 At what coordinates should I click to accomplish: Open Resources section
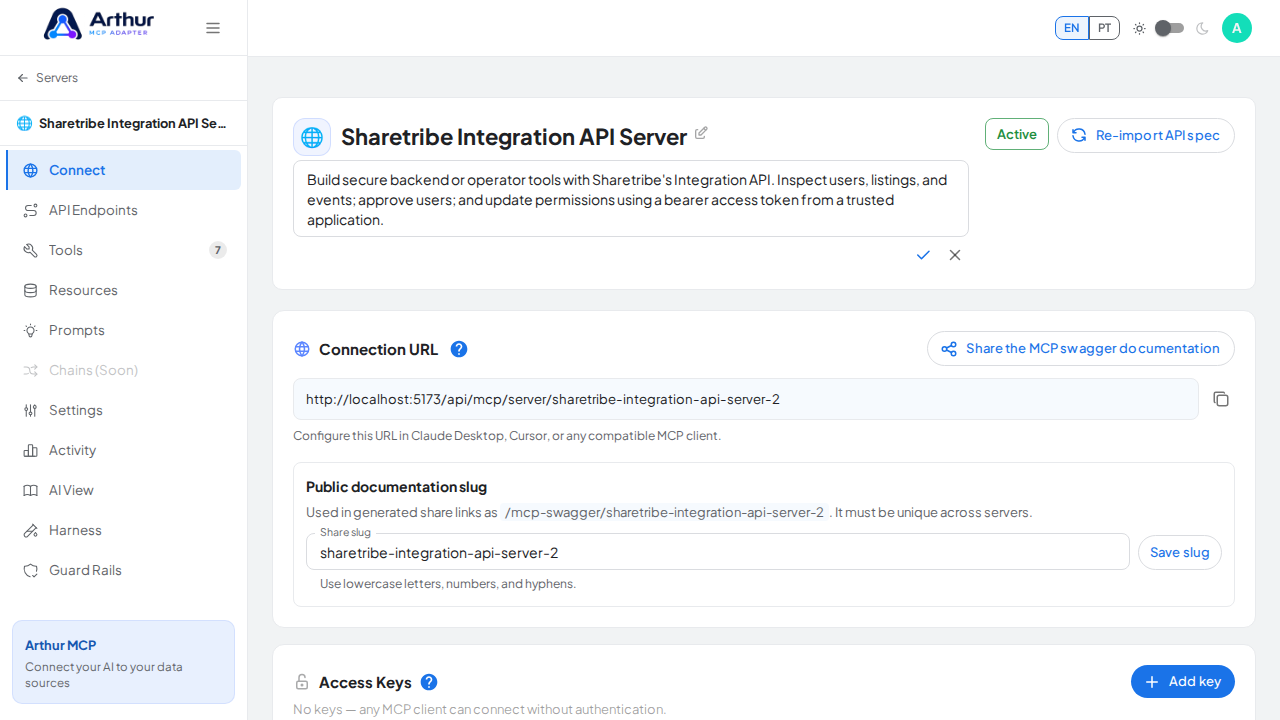(123, 290)
